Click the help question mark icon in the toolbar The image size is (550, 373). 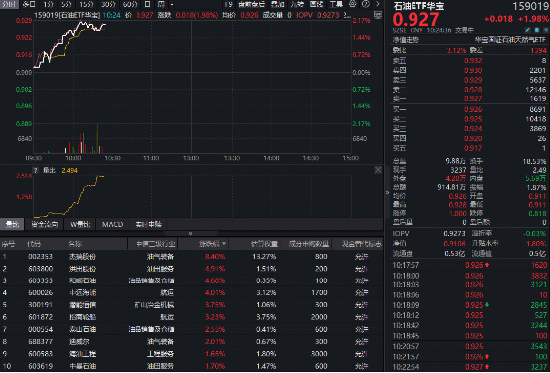tap(365, 4)
